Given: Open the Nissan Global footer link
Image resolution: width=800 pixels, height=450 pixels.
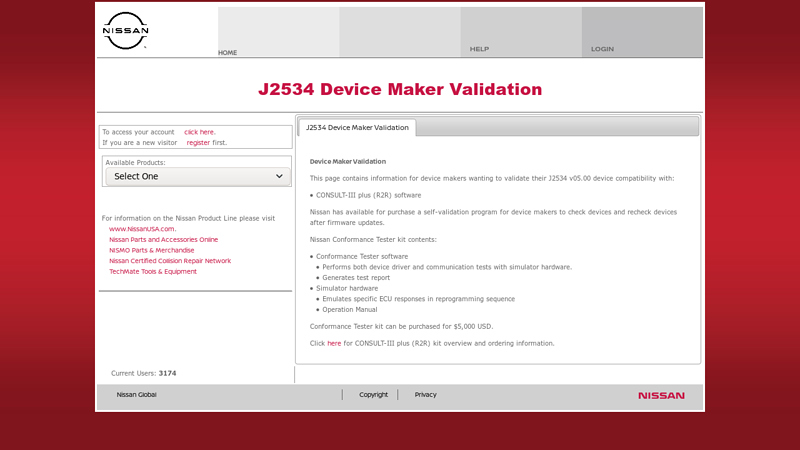Looking at the screenshot, I should point(136,394).
